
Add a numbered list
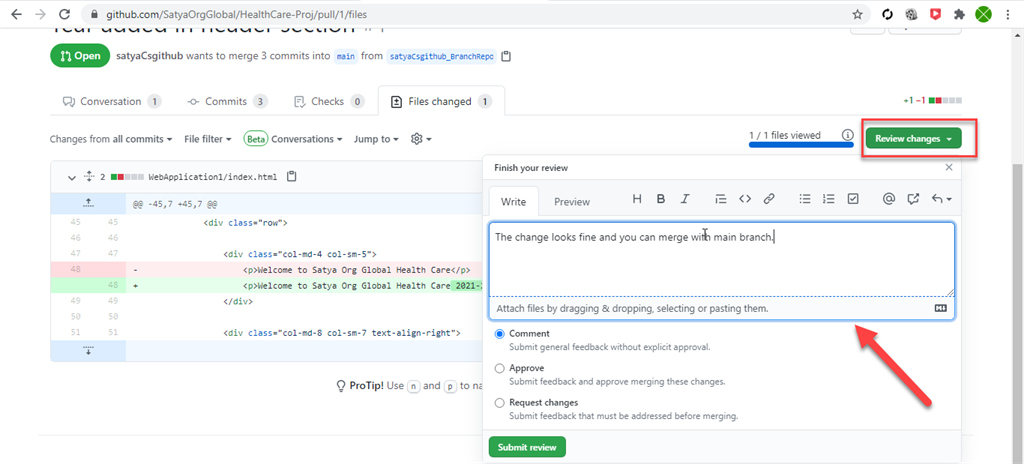click(x=829, y=199)
